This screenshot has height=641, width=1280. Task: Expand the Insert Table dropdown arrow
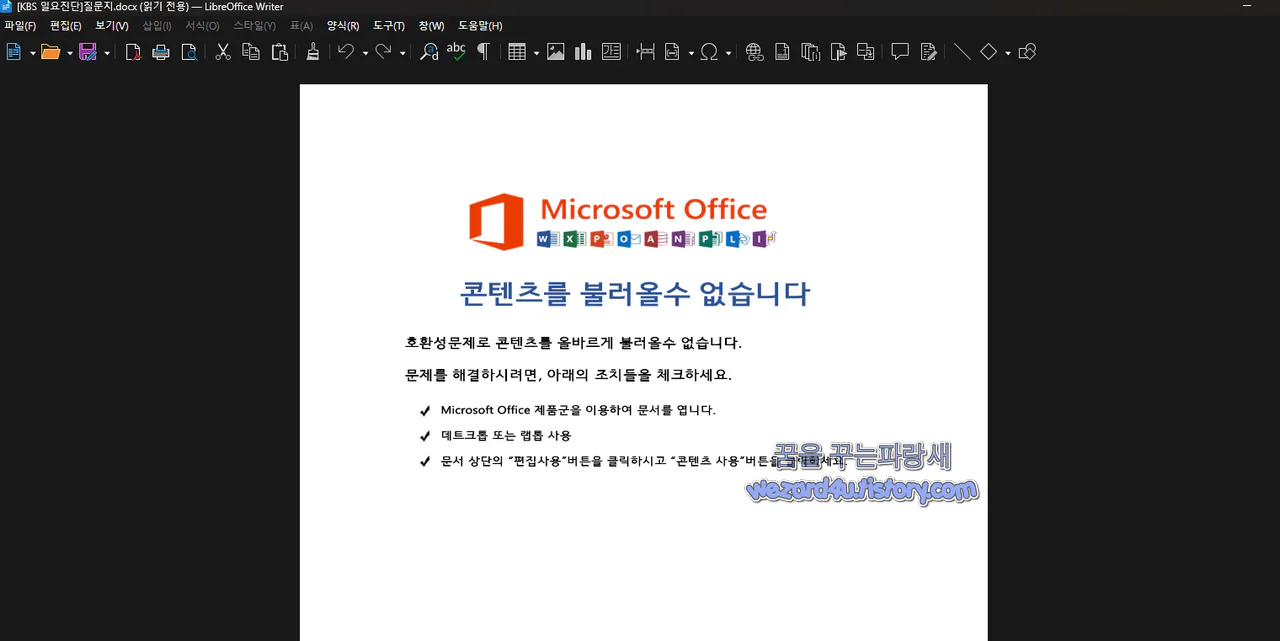[536, 53]
